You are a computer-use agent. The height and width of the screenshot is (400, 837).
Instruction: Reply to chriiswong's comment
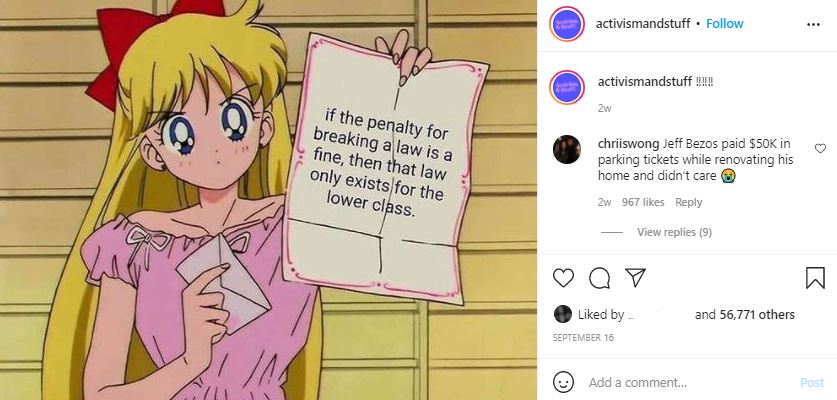(x=689, y=202)
